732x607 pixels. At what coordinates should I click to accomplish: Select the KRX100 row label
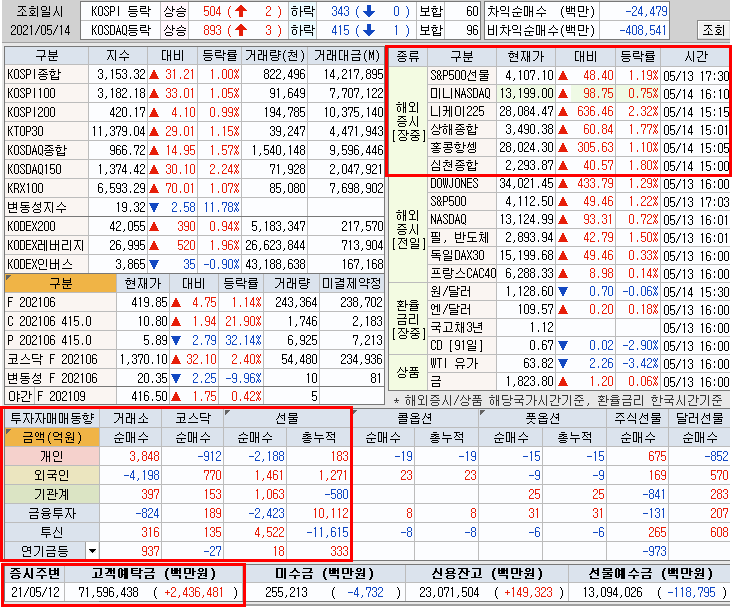pos(46,189)
